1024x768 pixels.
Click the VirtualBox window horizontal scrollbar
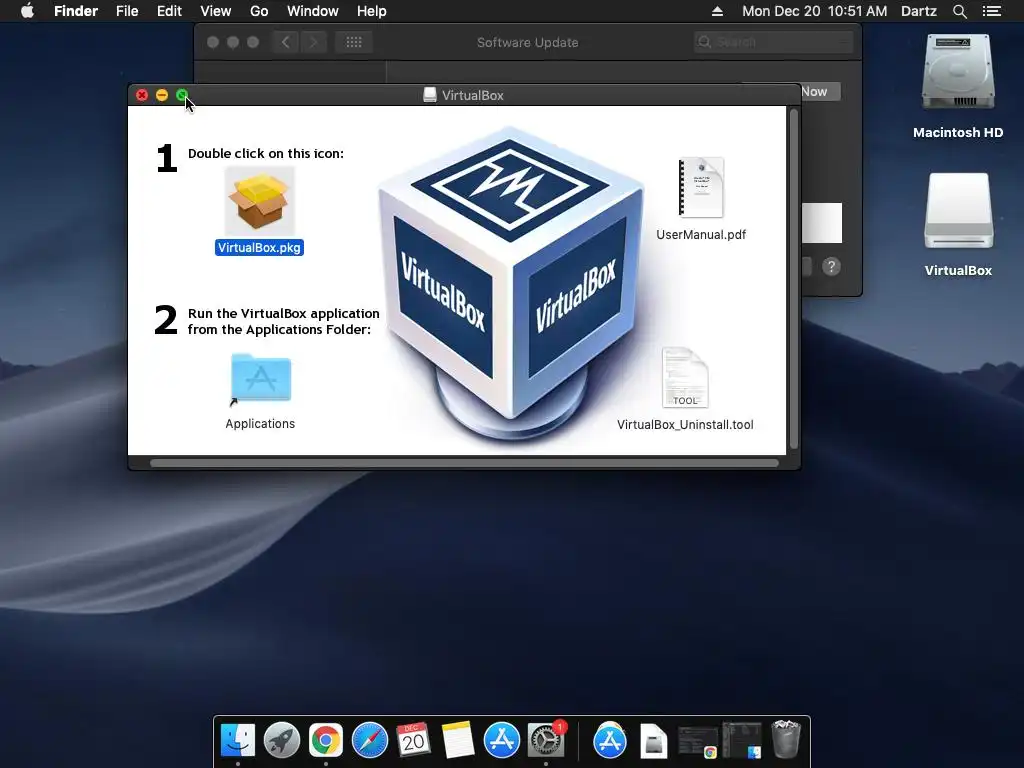pyautogui.click(x=464, y=463)
